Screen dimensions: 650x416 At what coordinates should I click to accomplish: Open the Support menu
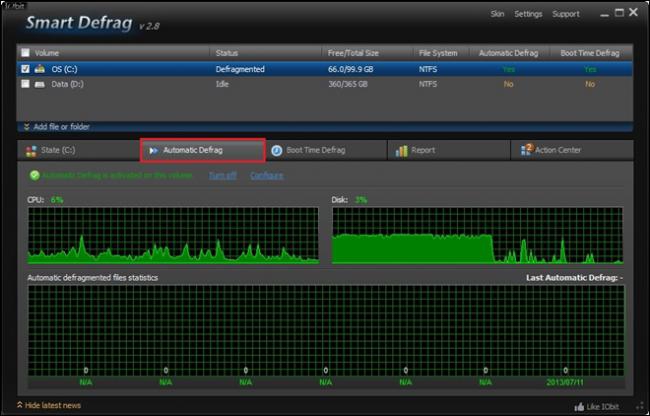click(565, 14)
